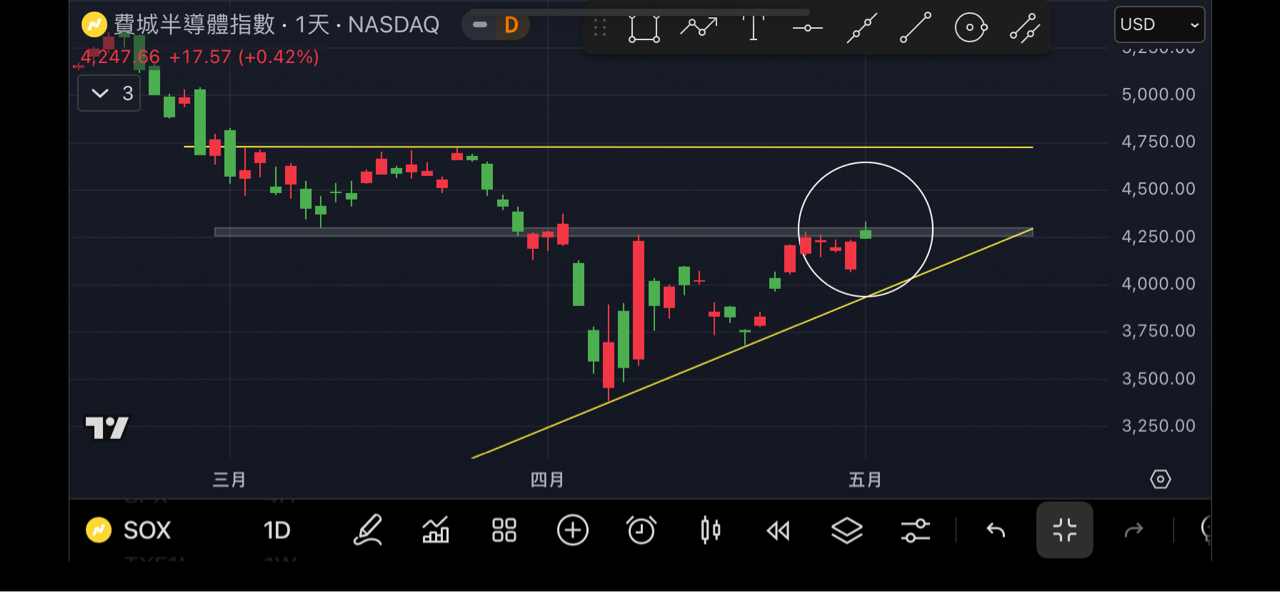Select the arrowed path drawing tool
This screenshot has height=592, width=1280.
[x=699, y=28]
